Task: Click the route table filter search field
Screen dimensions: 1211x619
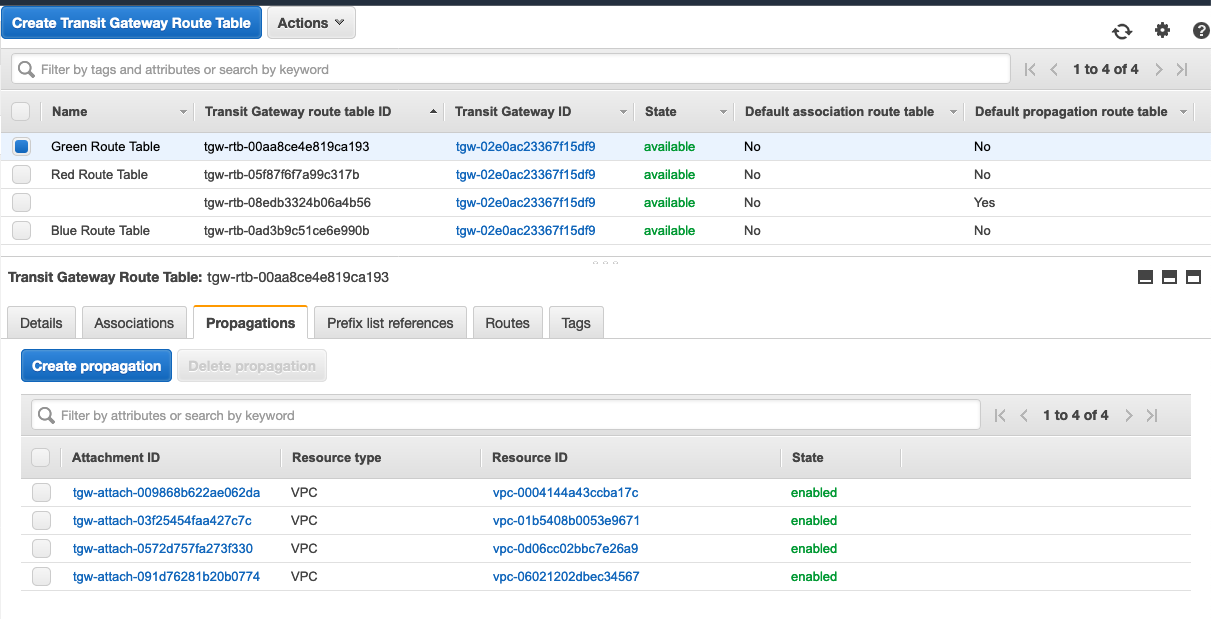Action: [x=510, y=70]
